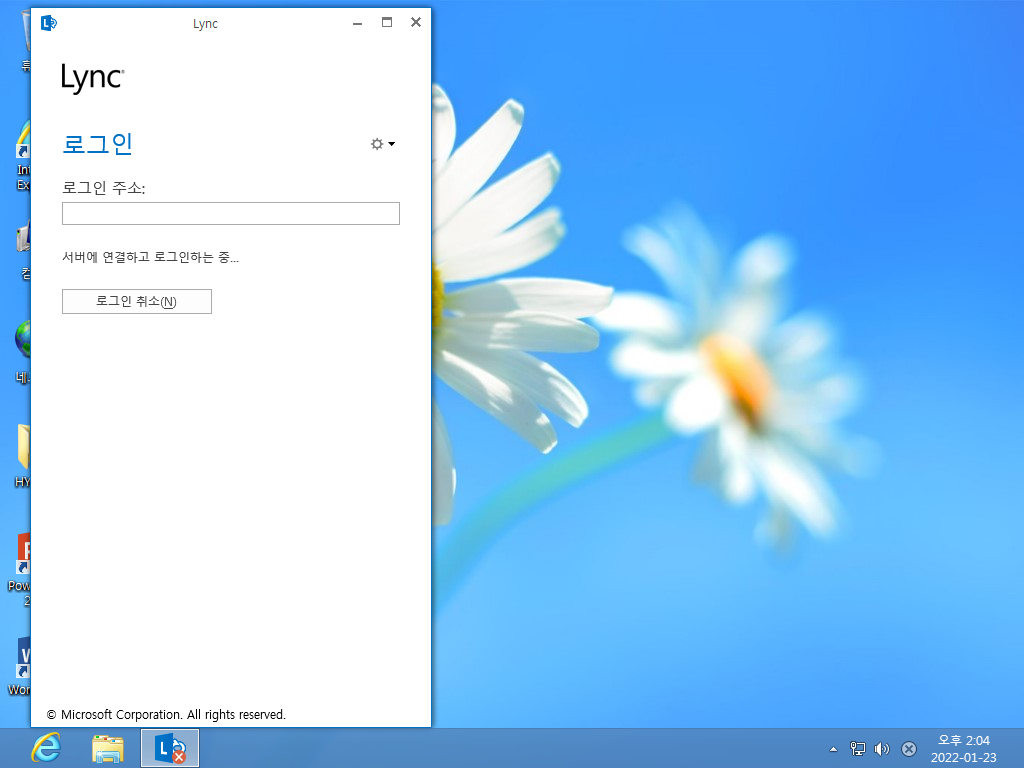Image resolution: width=1024 pixels, height=768 pixels.
Task: Select the HY folder desktop icon
Action: pyautogui.click(x=22, y=456)
